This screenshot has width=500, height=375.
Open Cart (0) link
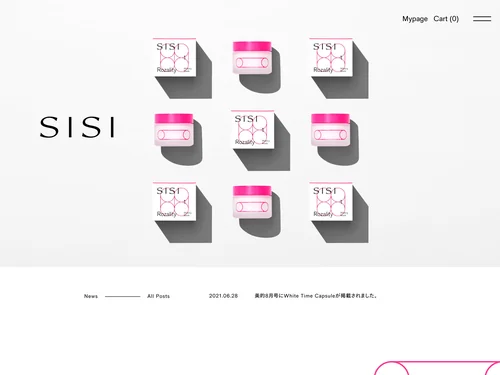(x=446, y=19)
